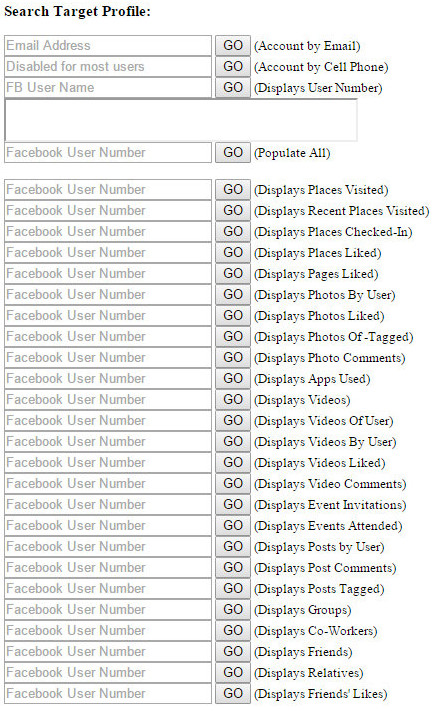Screen dimensions: 442x711
Task: Focus the Events Attended user number field
Action: (108, 526)
